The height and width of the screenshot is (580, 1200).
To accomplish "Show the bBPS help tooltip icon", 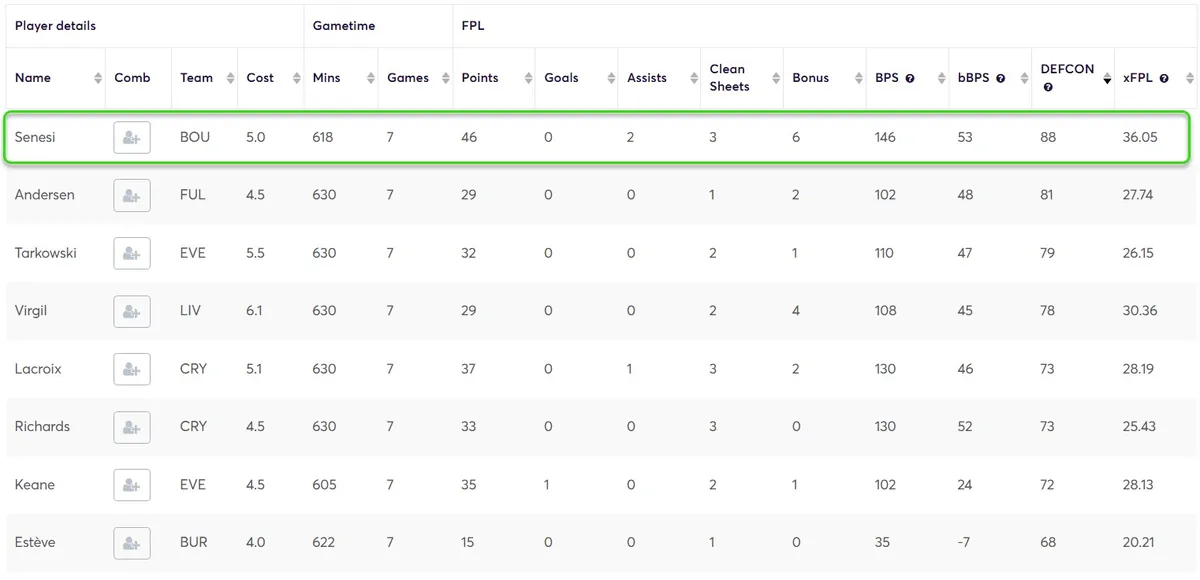I will [1000, 78].
